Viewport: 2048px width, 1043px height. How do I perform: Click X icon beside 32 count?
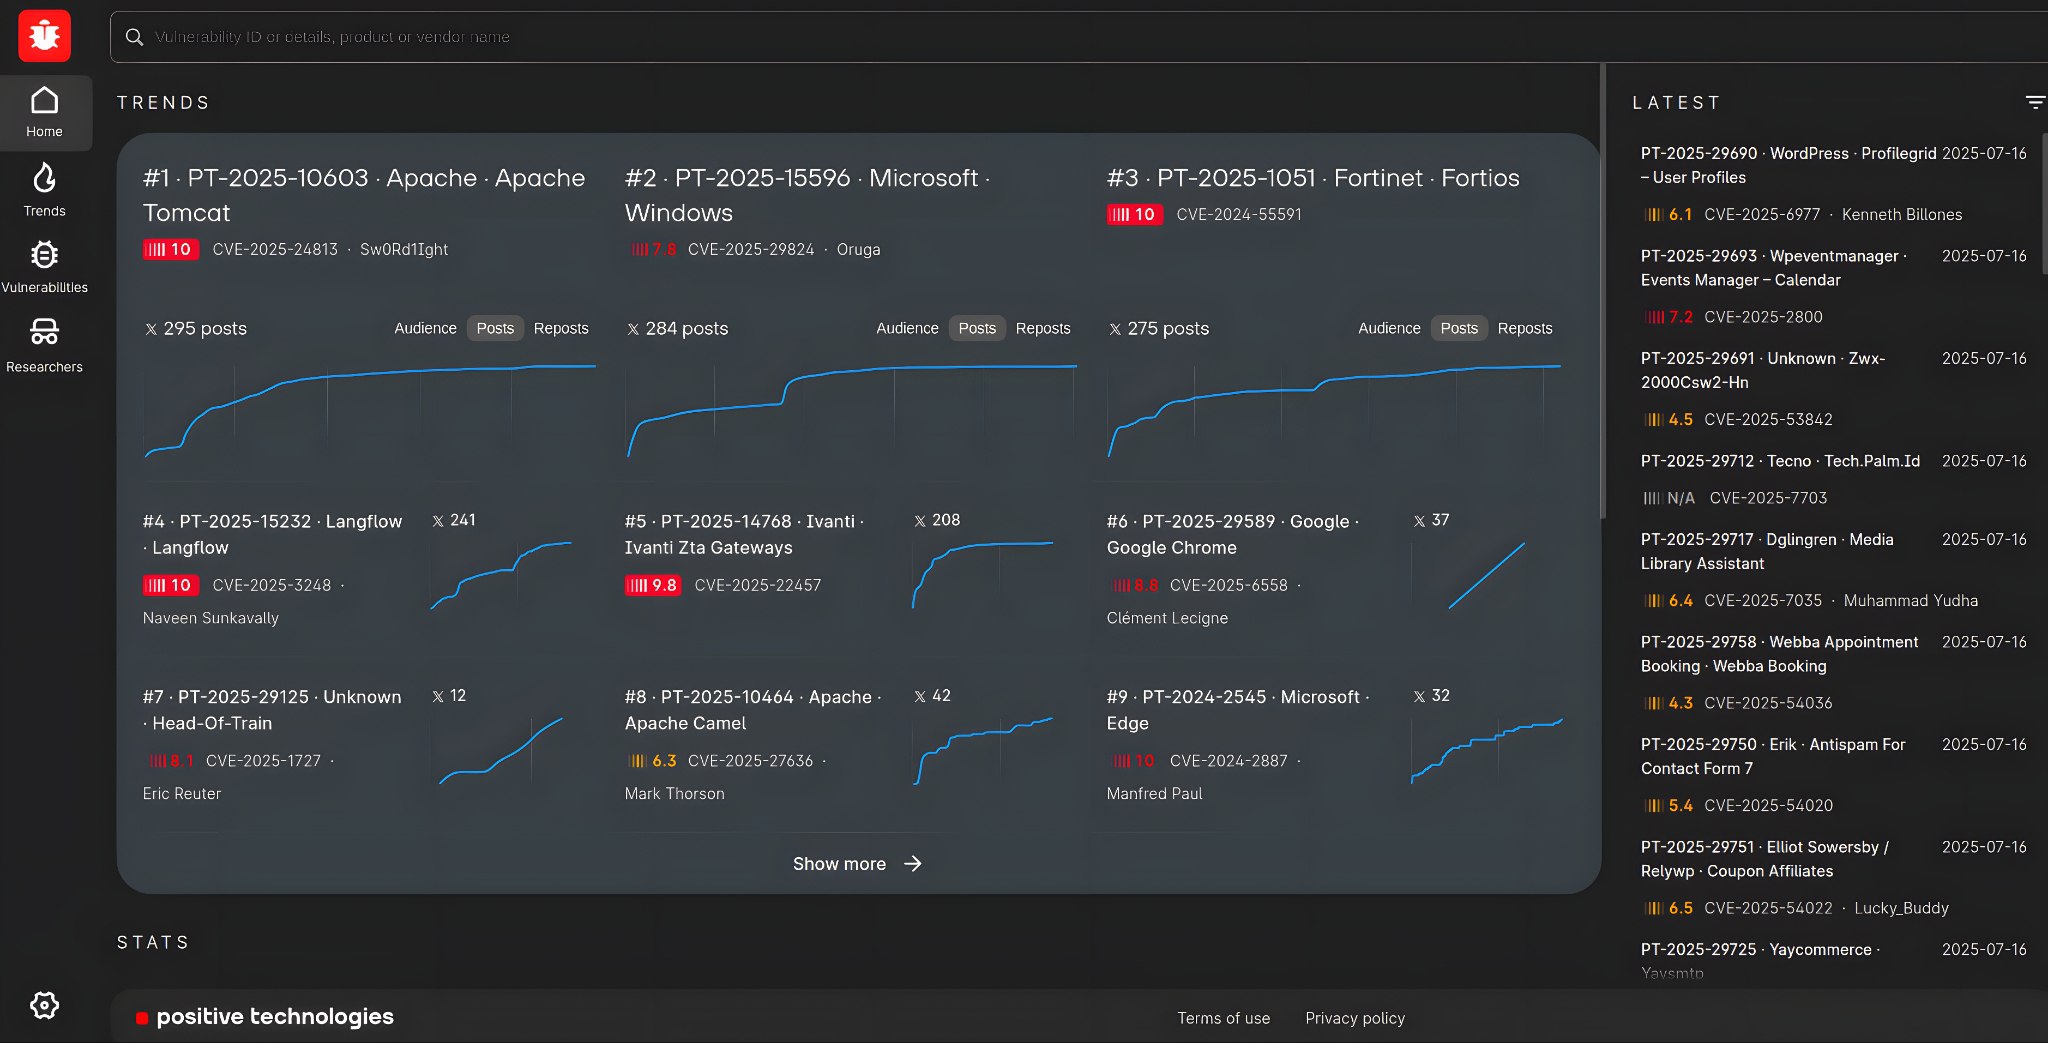(x=1419, y=696)
